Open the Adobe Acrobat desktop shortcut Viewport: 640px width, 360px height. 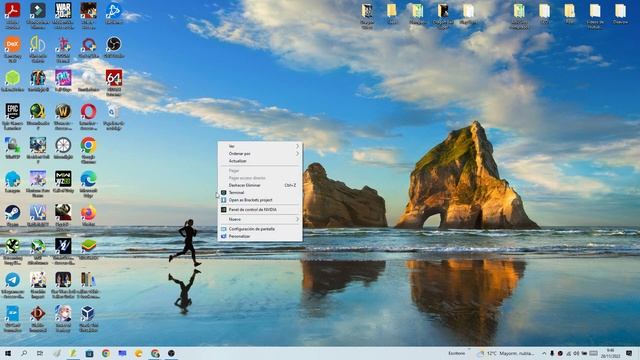click(13, 11)
